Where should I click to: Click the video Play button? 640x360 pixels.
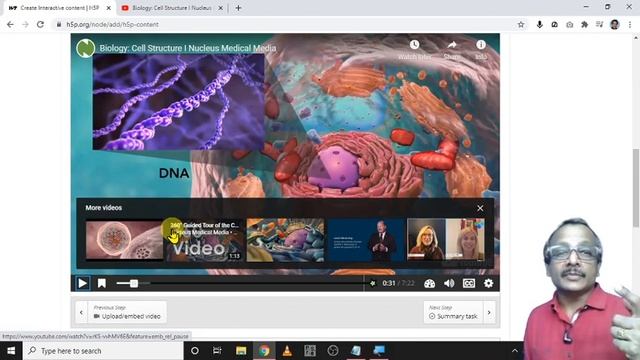coord(82,283)
